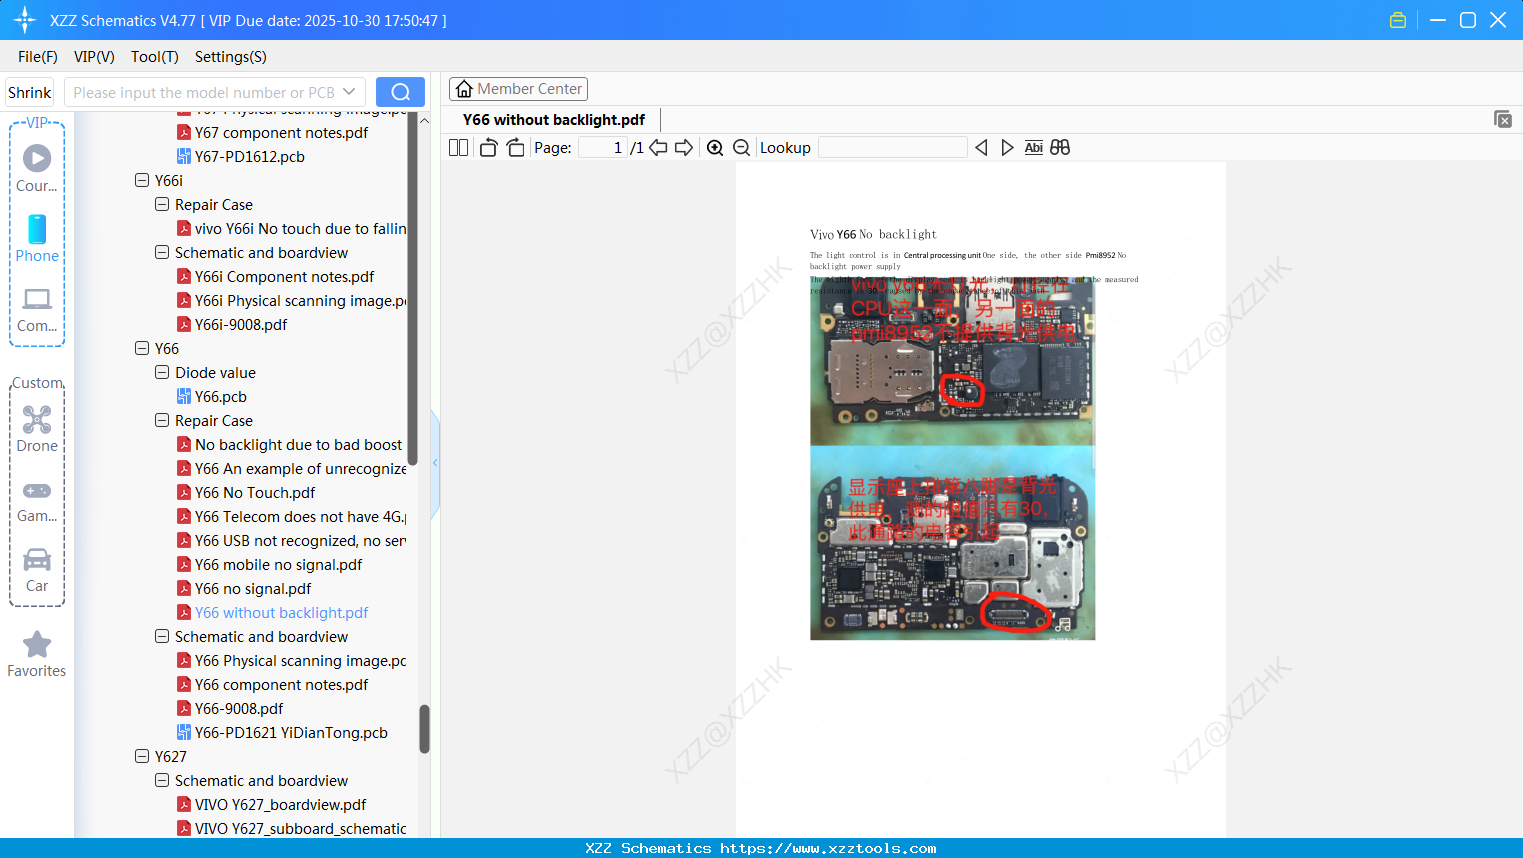Click the tree scrollbar up arrow

point(424,120)
